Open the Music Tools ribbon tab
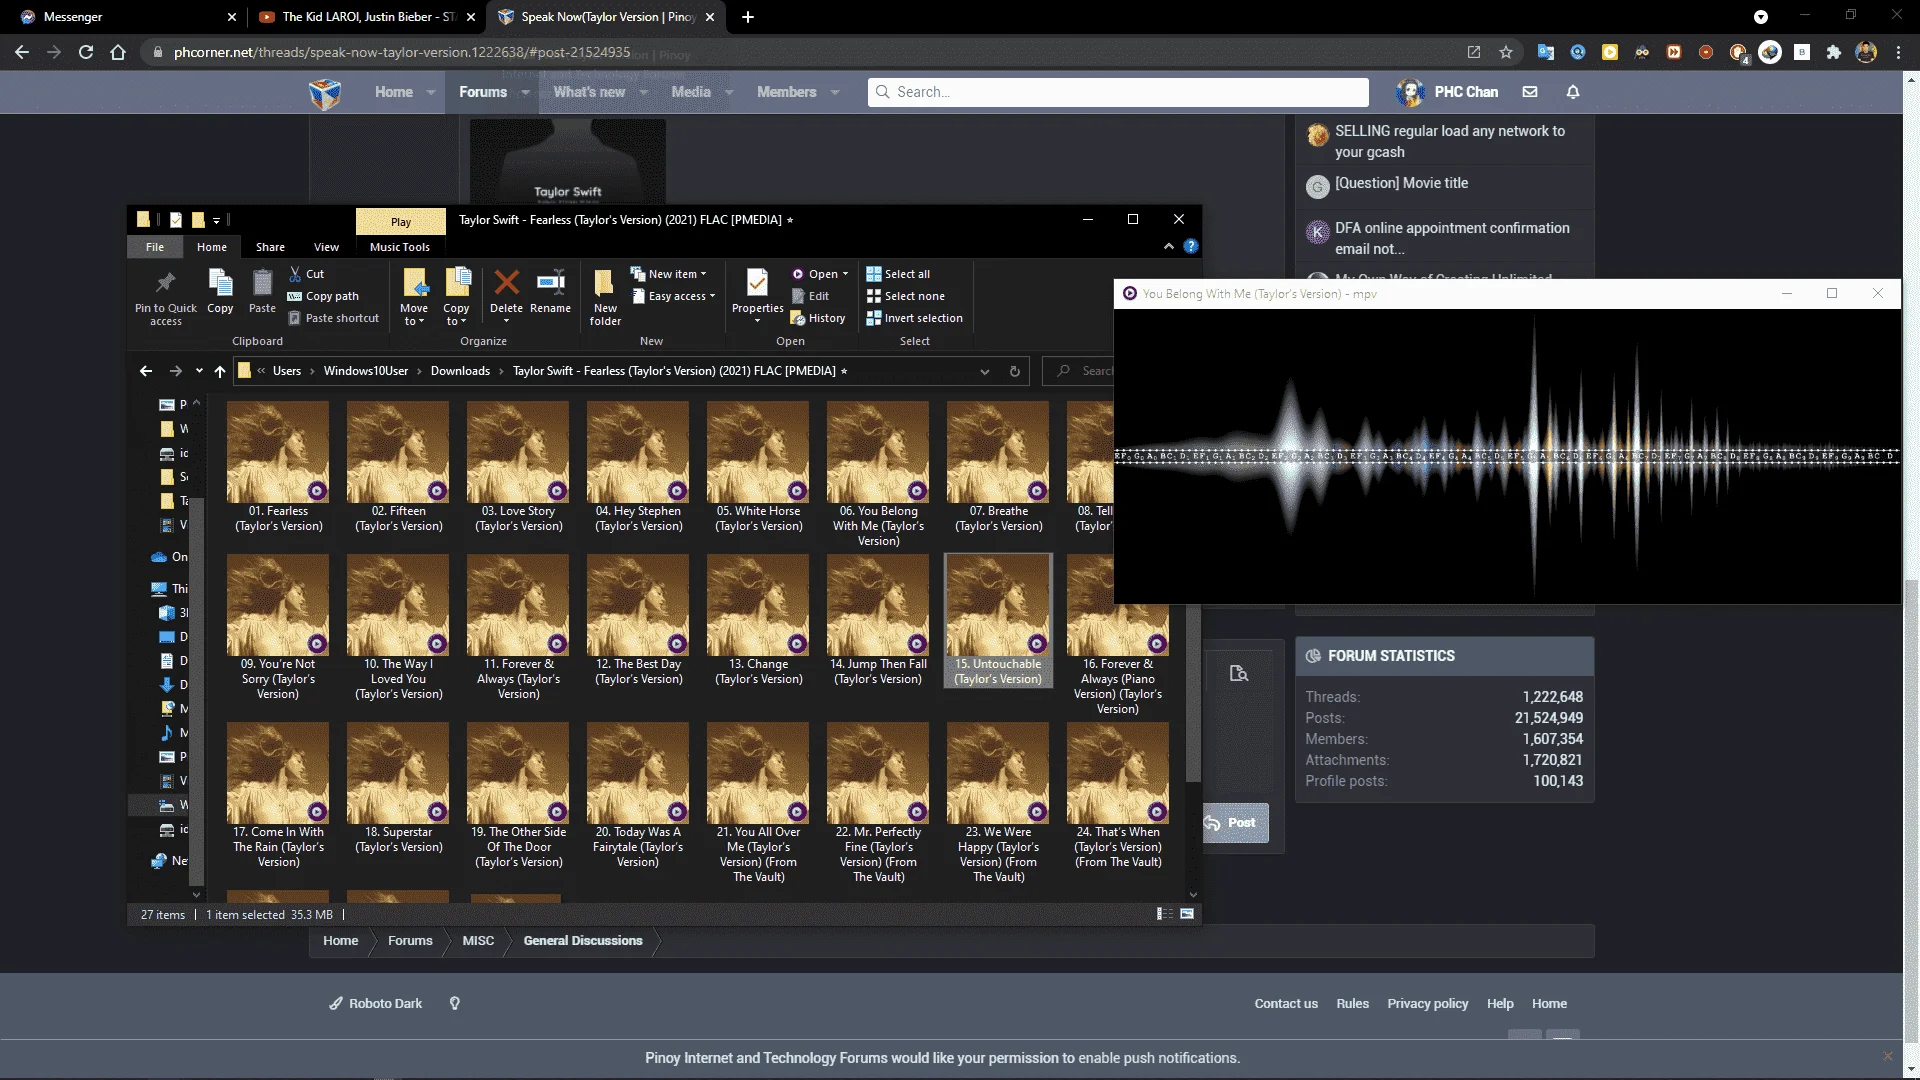 [x=400, y=247]
